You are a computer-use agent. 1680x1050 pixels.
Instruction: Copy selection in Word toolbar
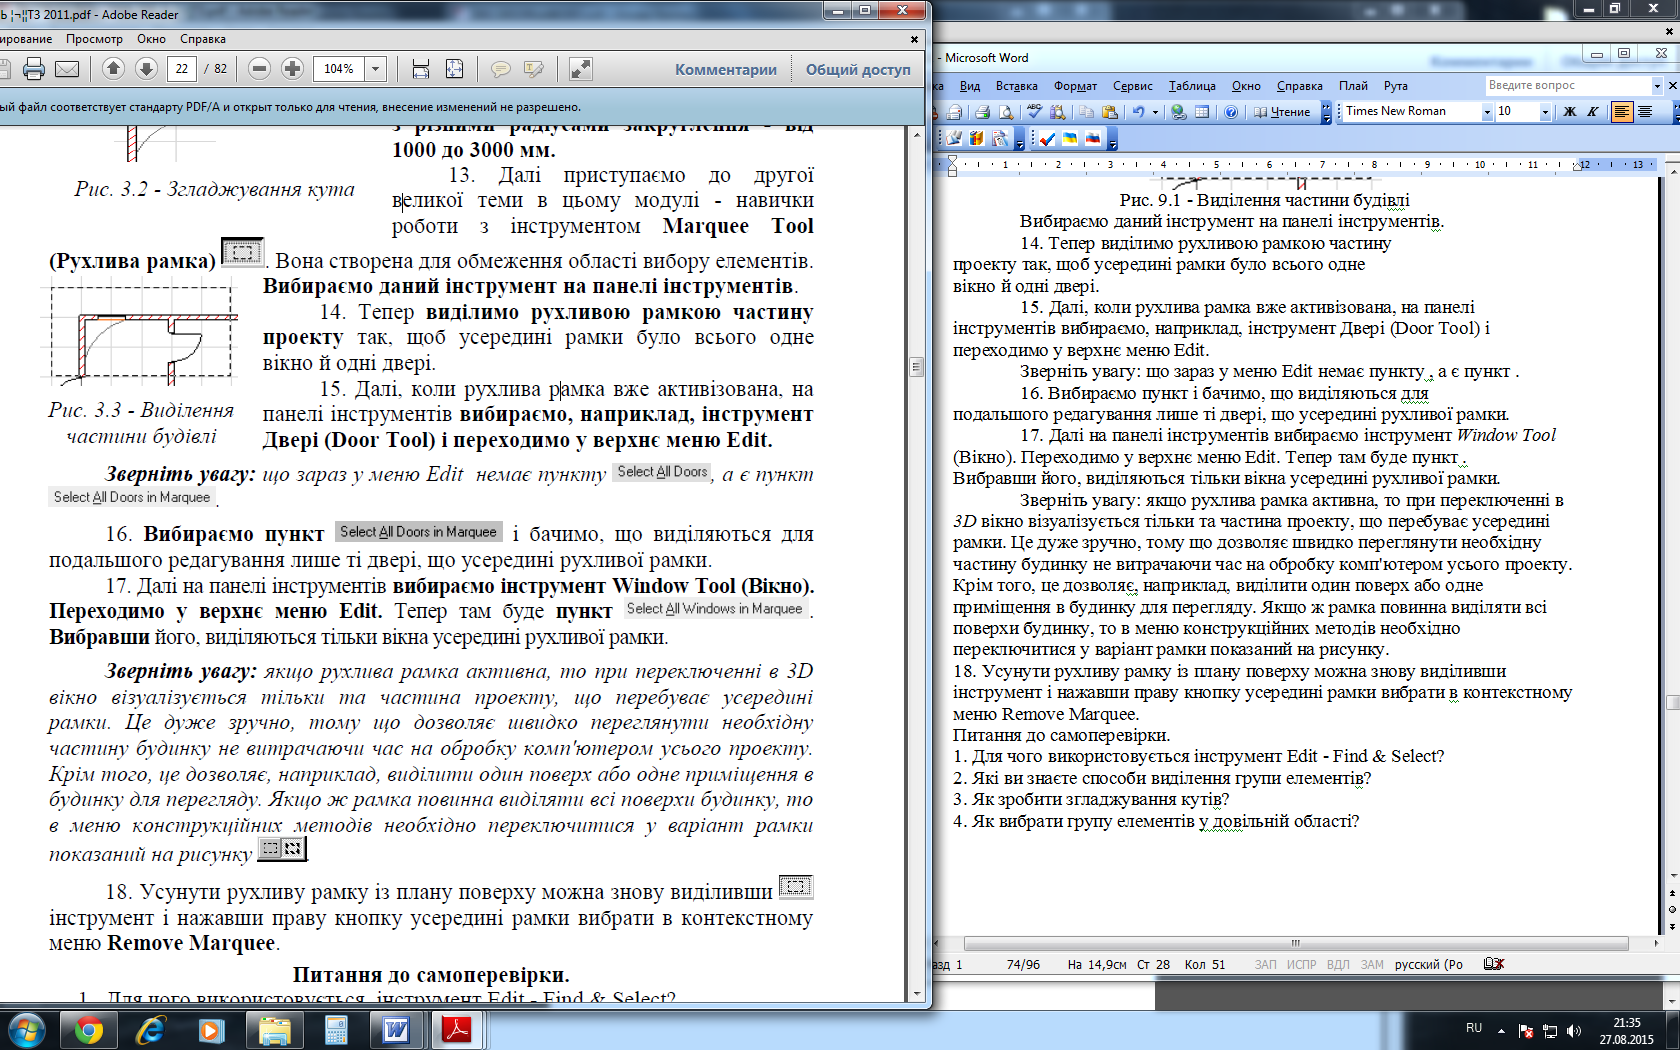(x=1086, y=112)
